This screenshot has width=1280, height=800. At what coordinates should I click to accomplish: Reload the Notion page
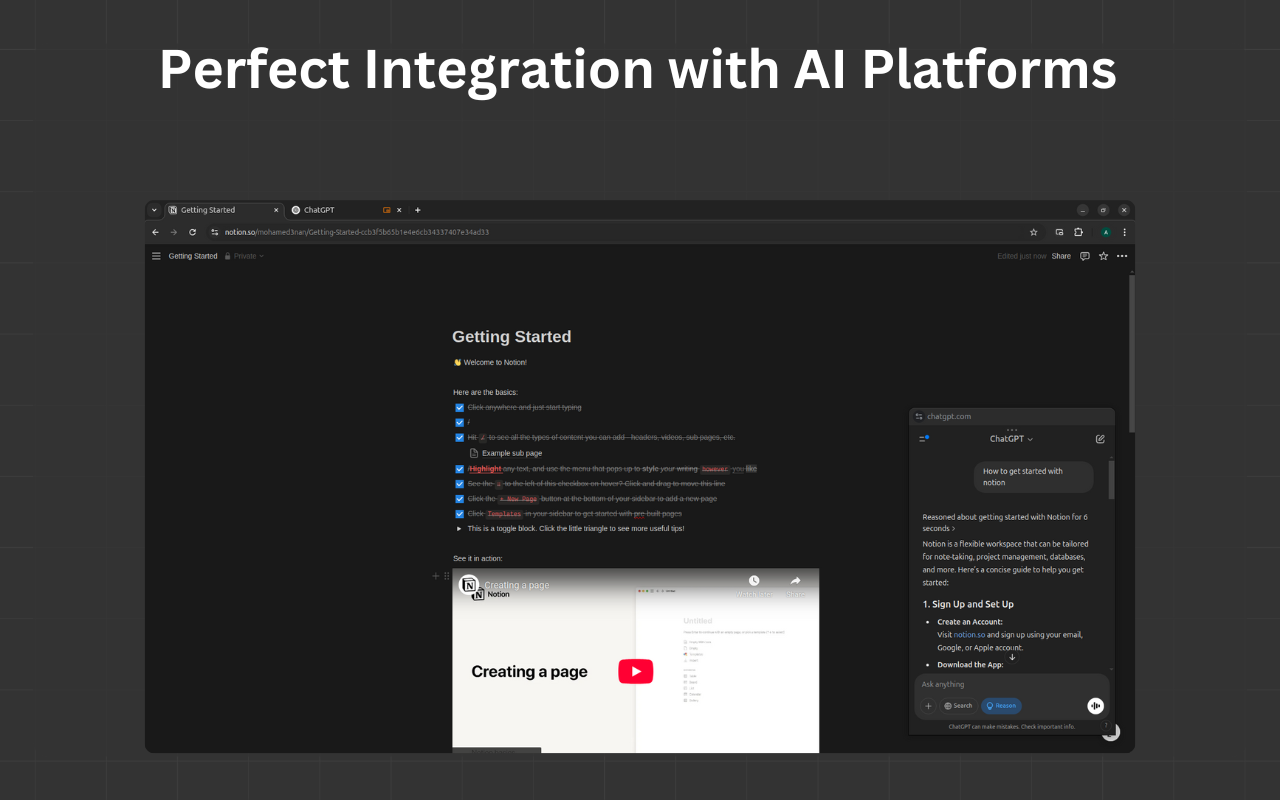pos(192,232)
